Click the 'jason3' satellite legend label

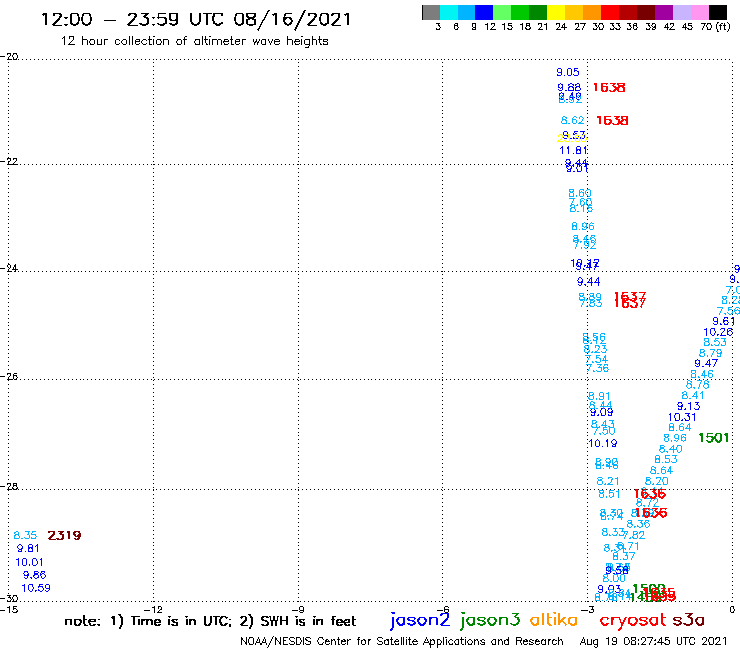pyautogui.click(x=490, y=620)
